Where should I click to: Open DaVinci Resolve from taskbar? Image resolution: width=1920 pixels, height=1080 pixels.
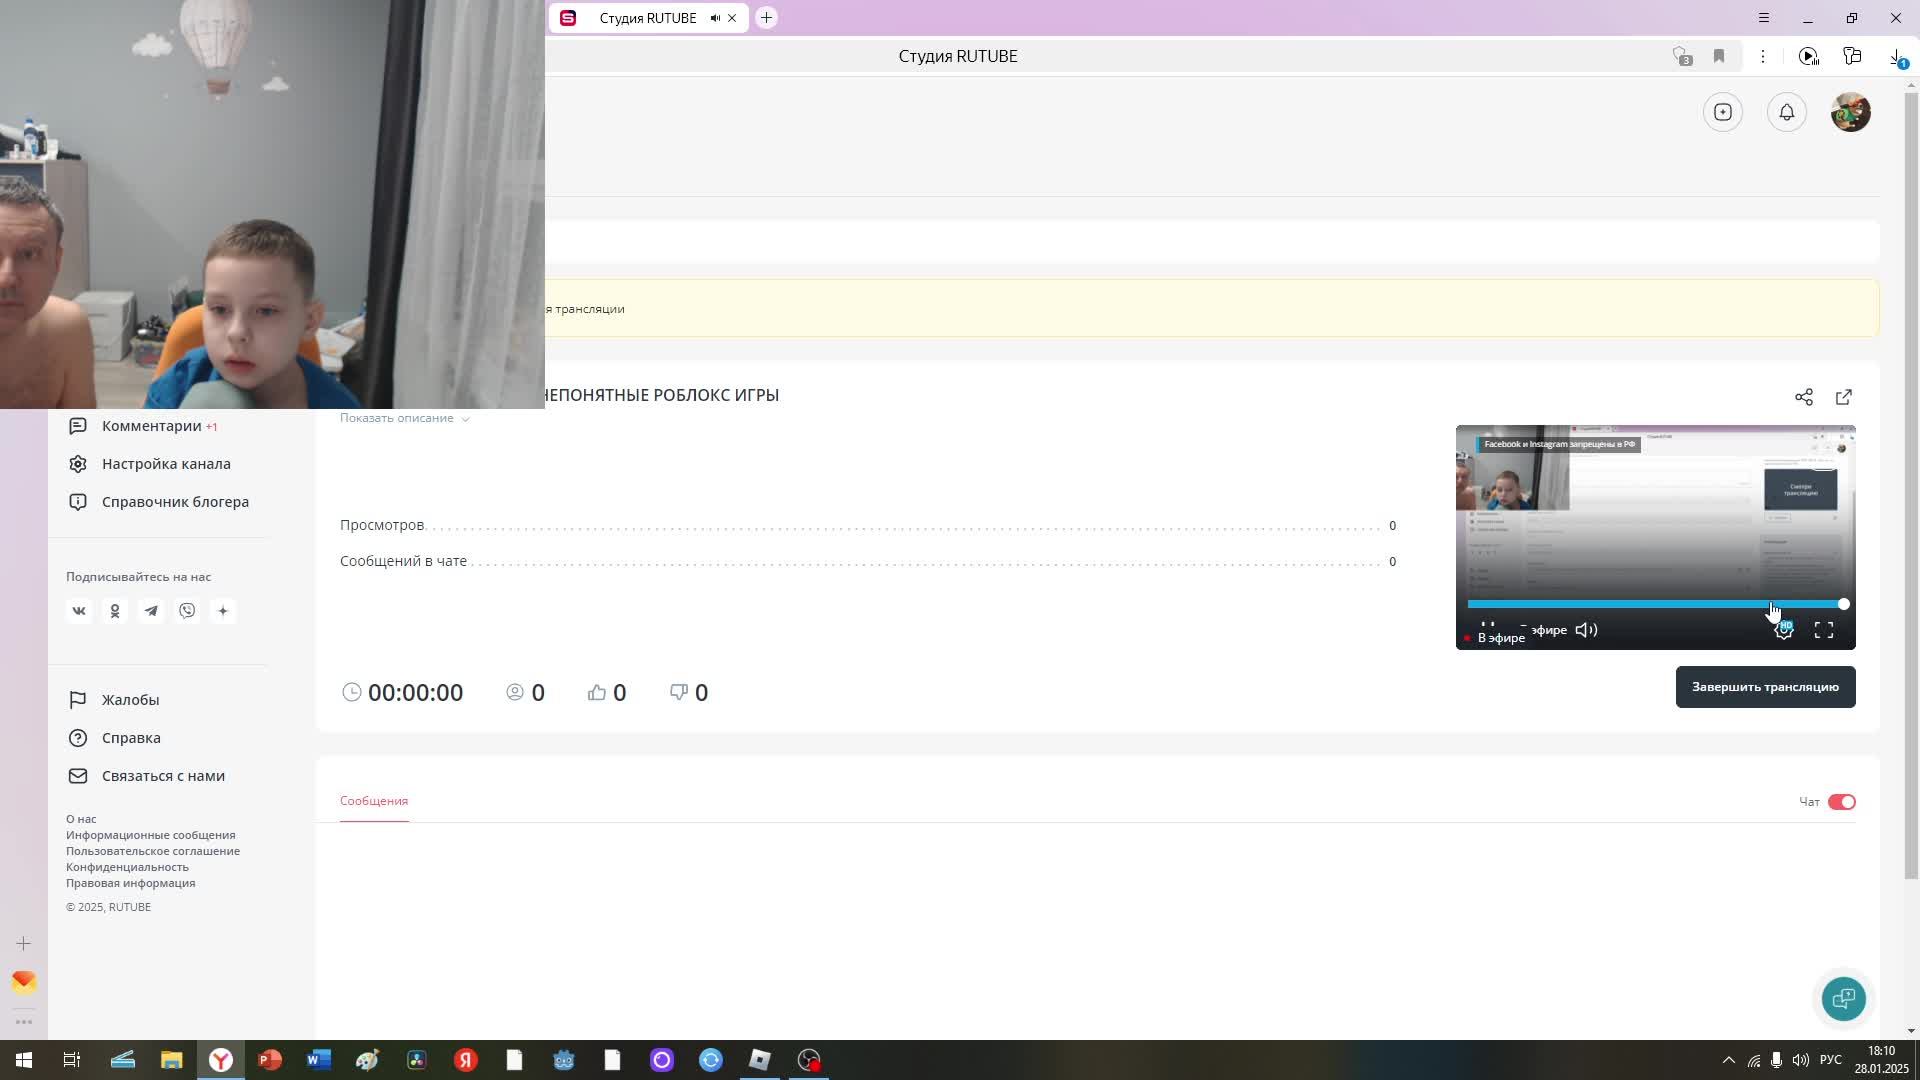tap(417, 1060)
